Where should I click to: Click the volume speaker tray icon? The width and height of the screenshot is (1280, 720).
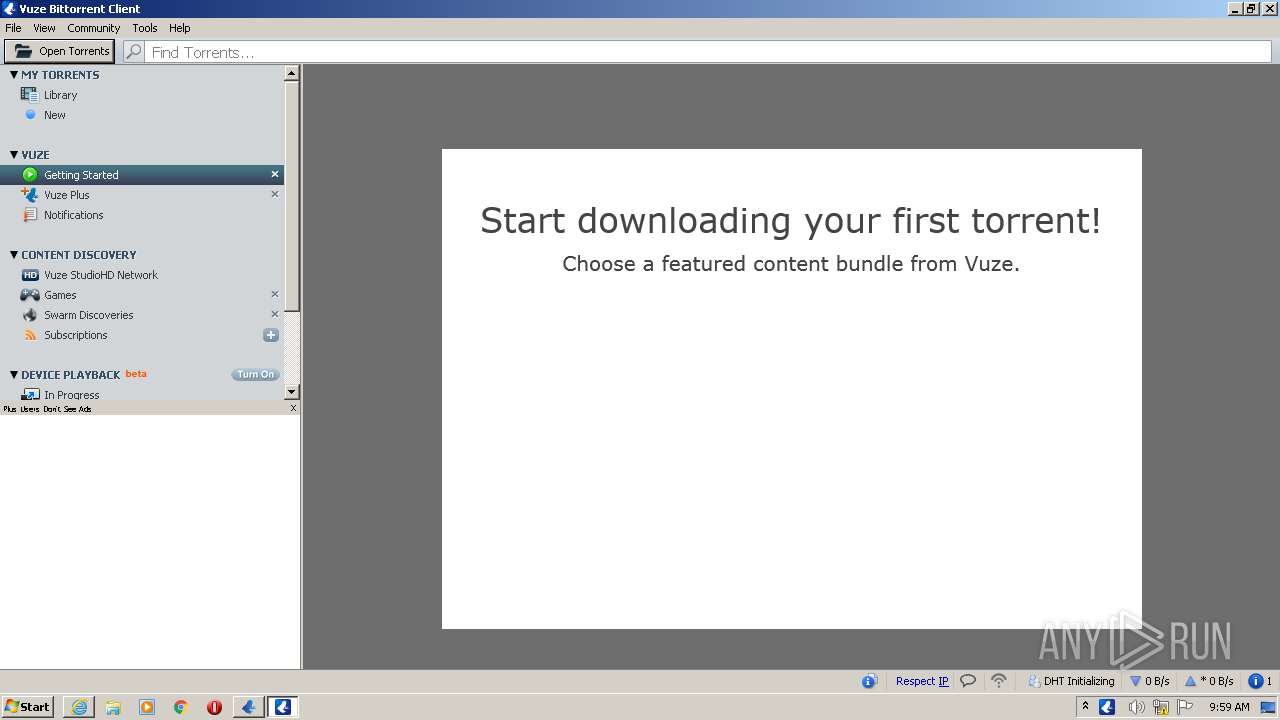click(x=1136, y=707)
